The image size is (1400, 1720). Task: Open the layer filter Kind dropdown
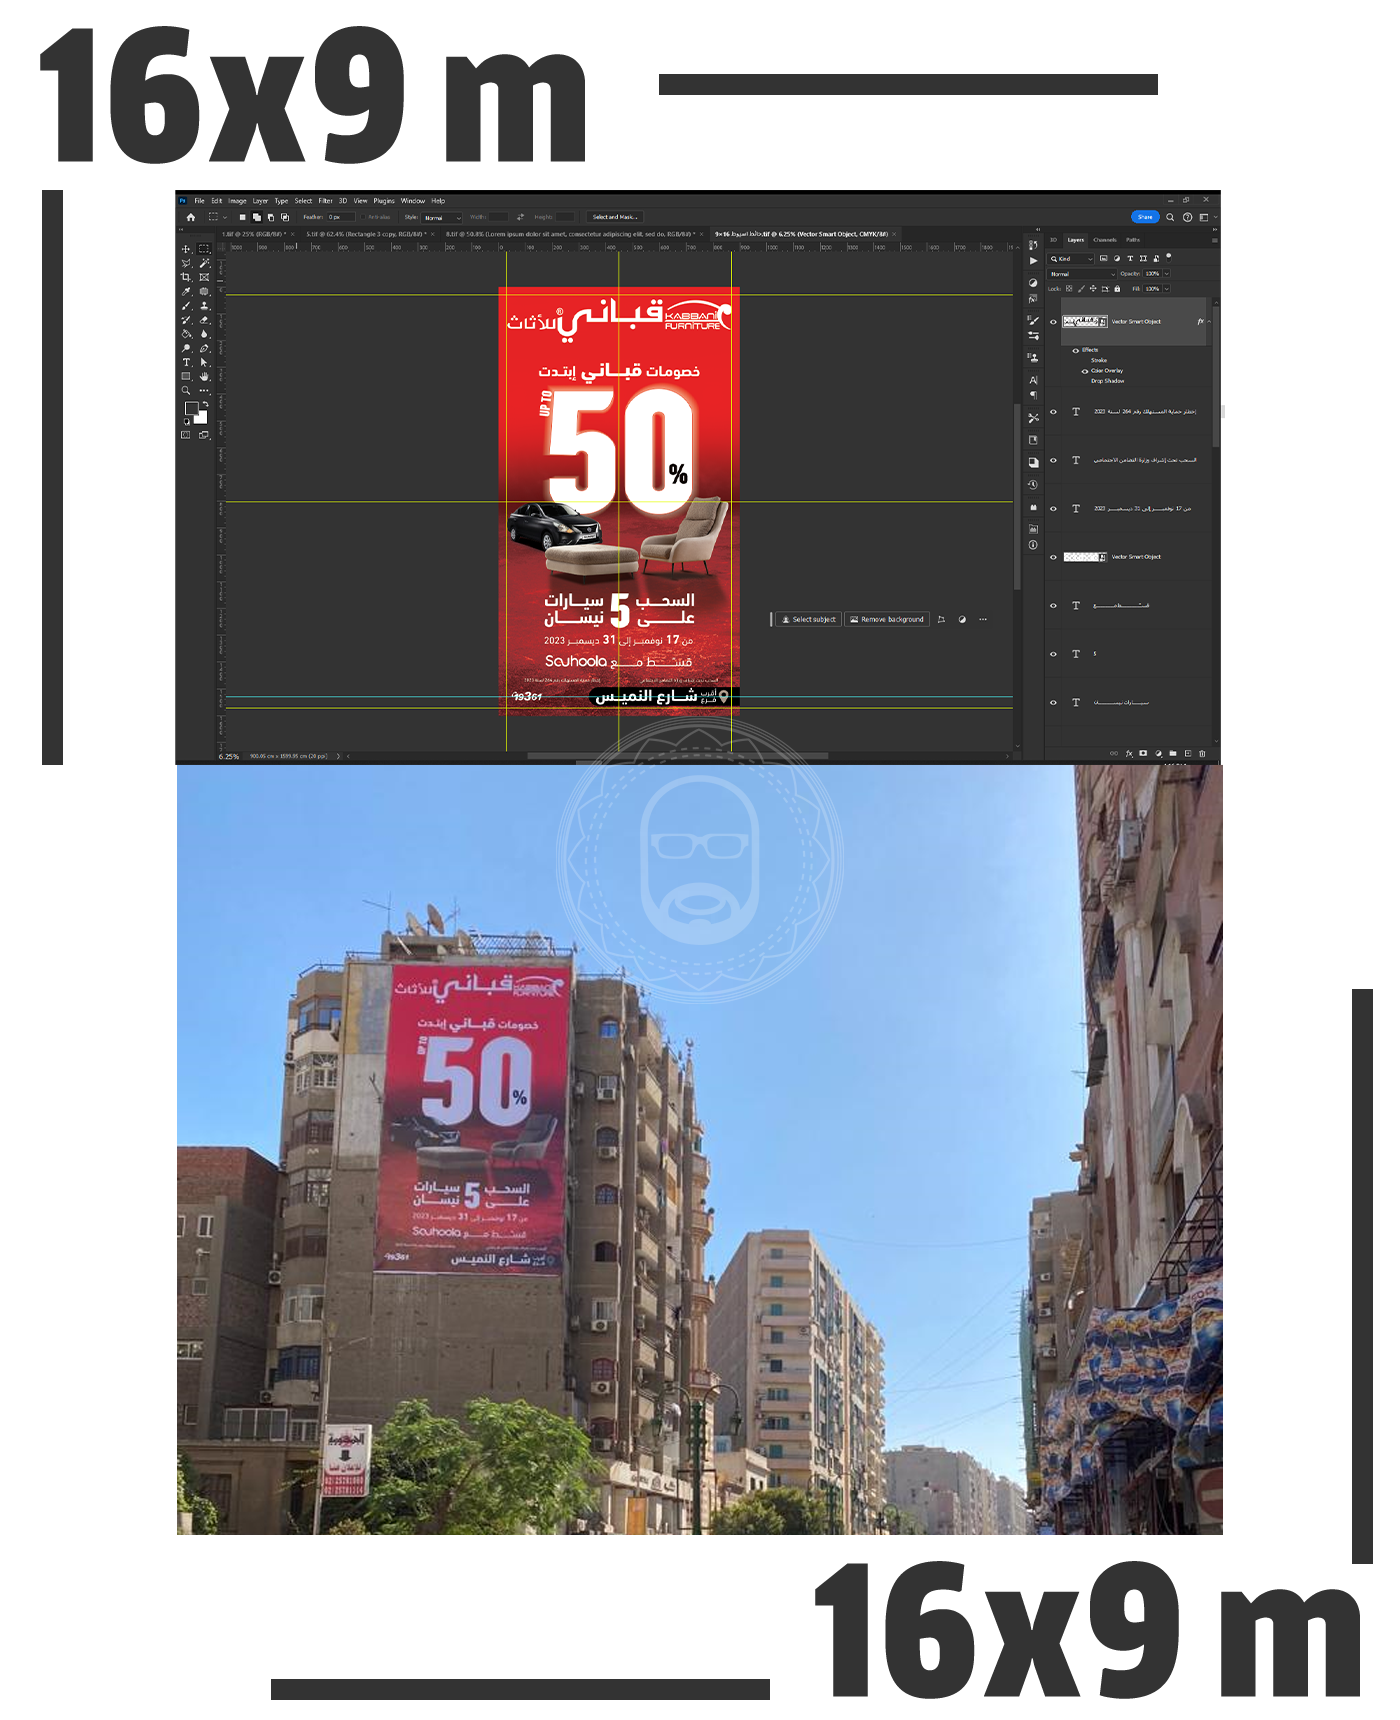(x=1071, y=259)
